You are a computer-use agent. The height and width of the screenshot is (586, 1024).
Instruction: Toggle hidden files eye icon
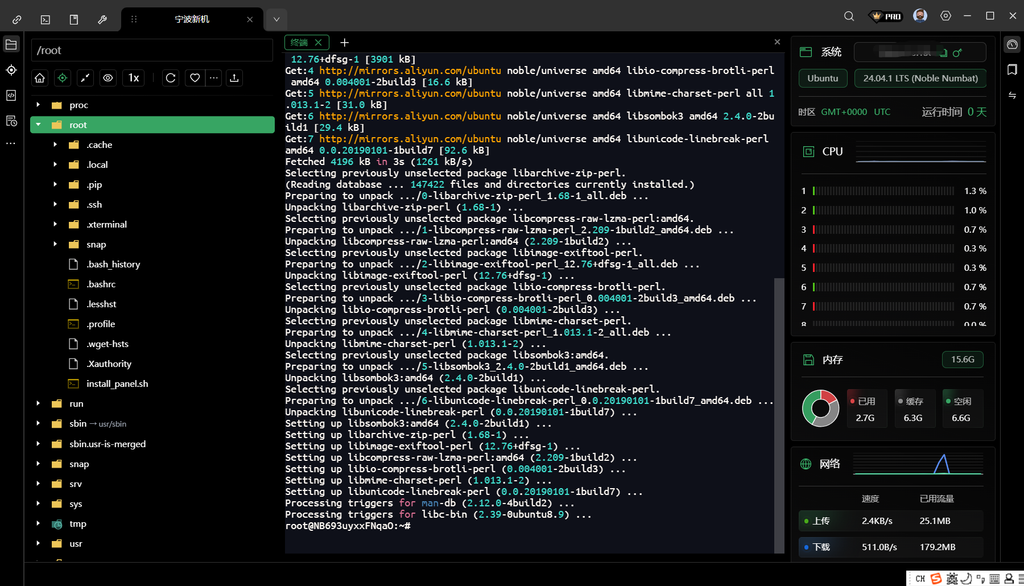coord(108,78)
